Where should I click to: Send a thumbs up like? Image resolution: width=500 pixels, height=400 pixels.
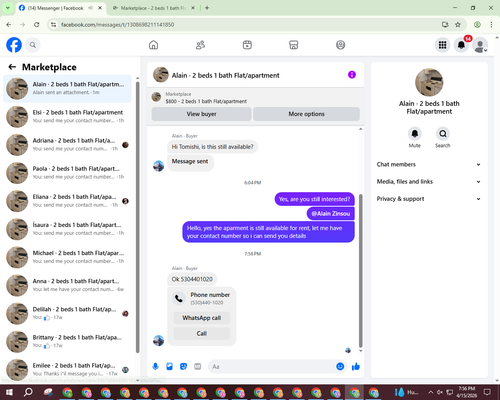tap(356, 367)
